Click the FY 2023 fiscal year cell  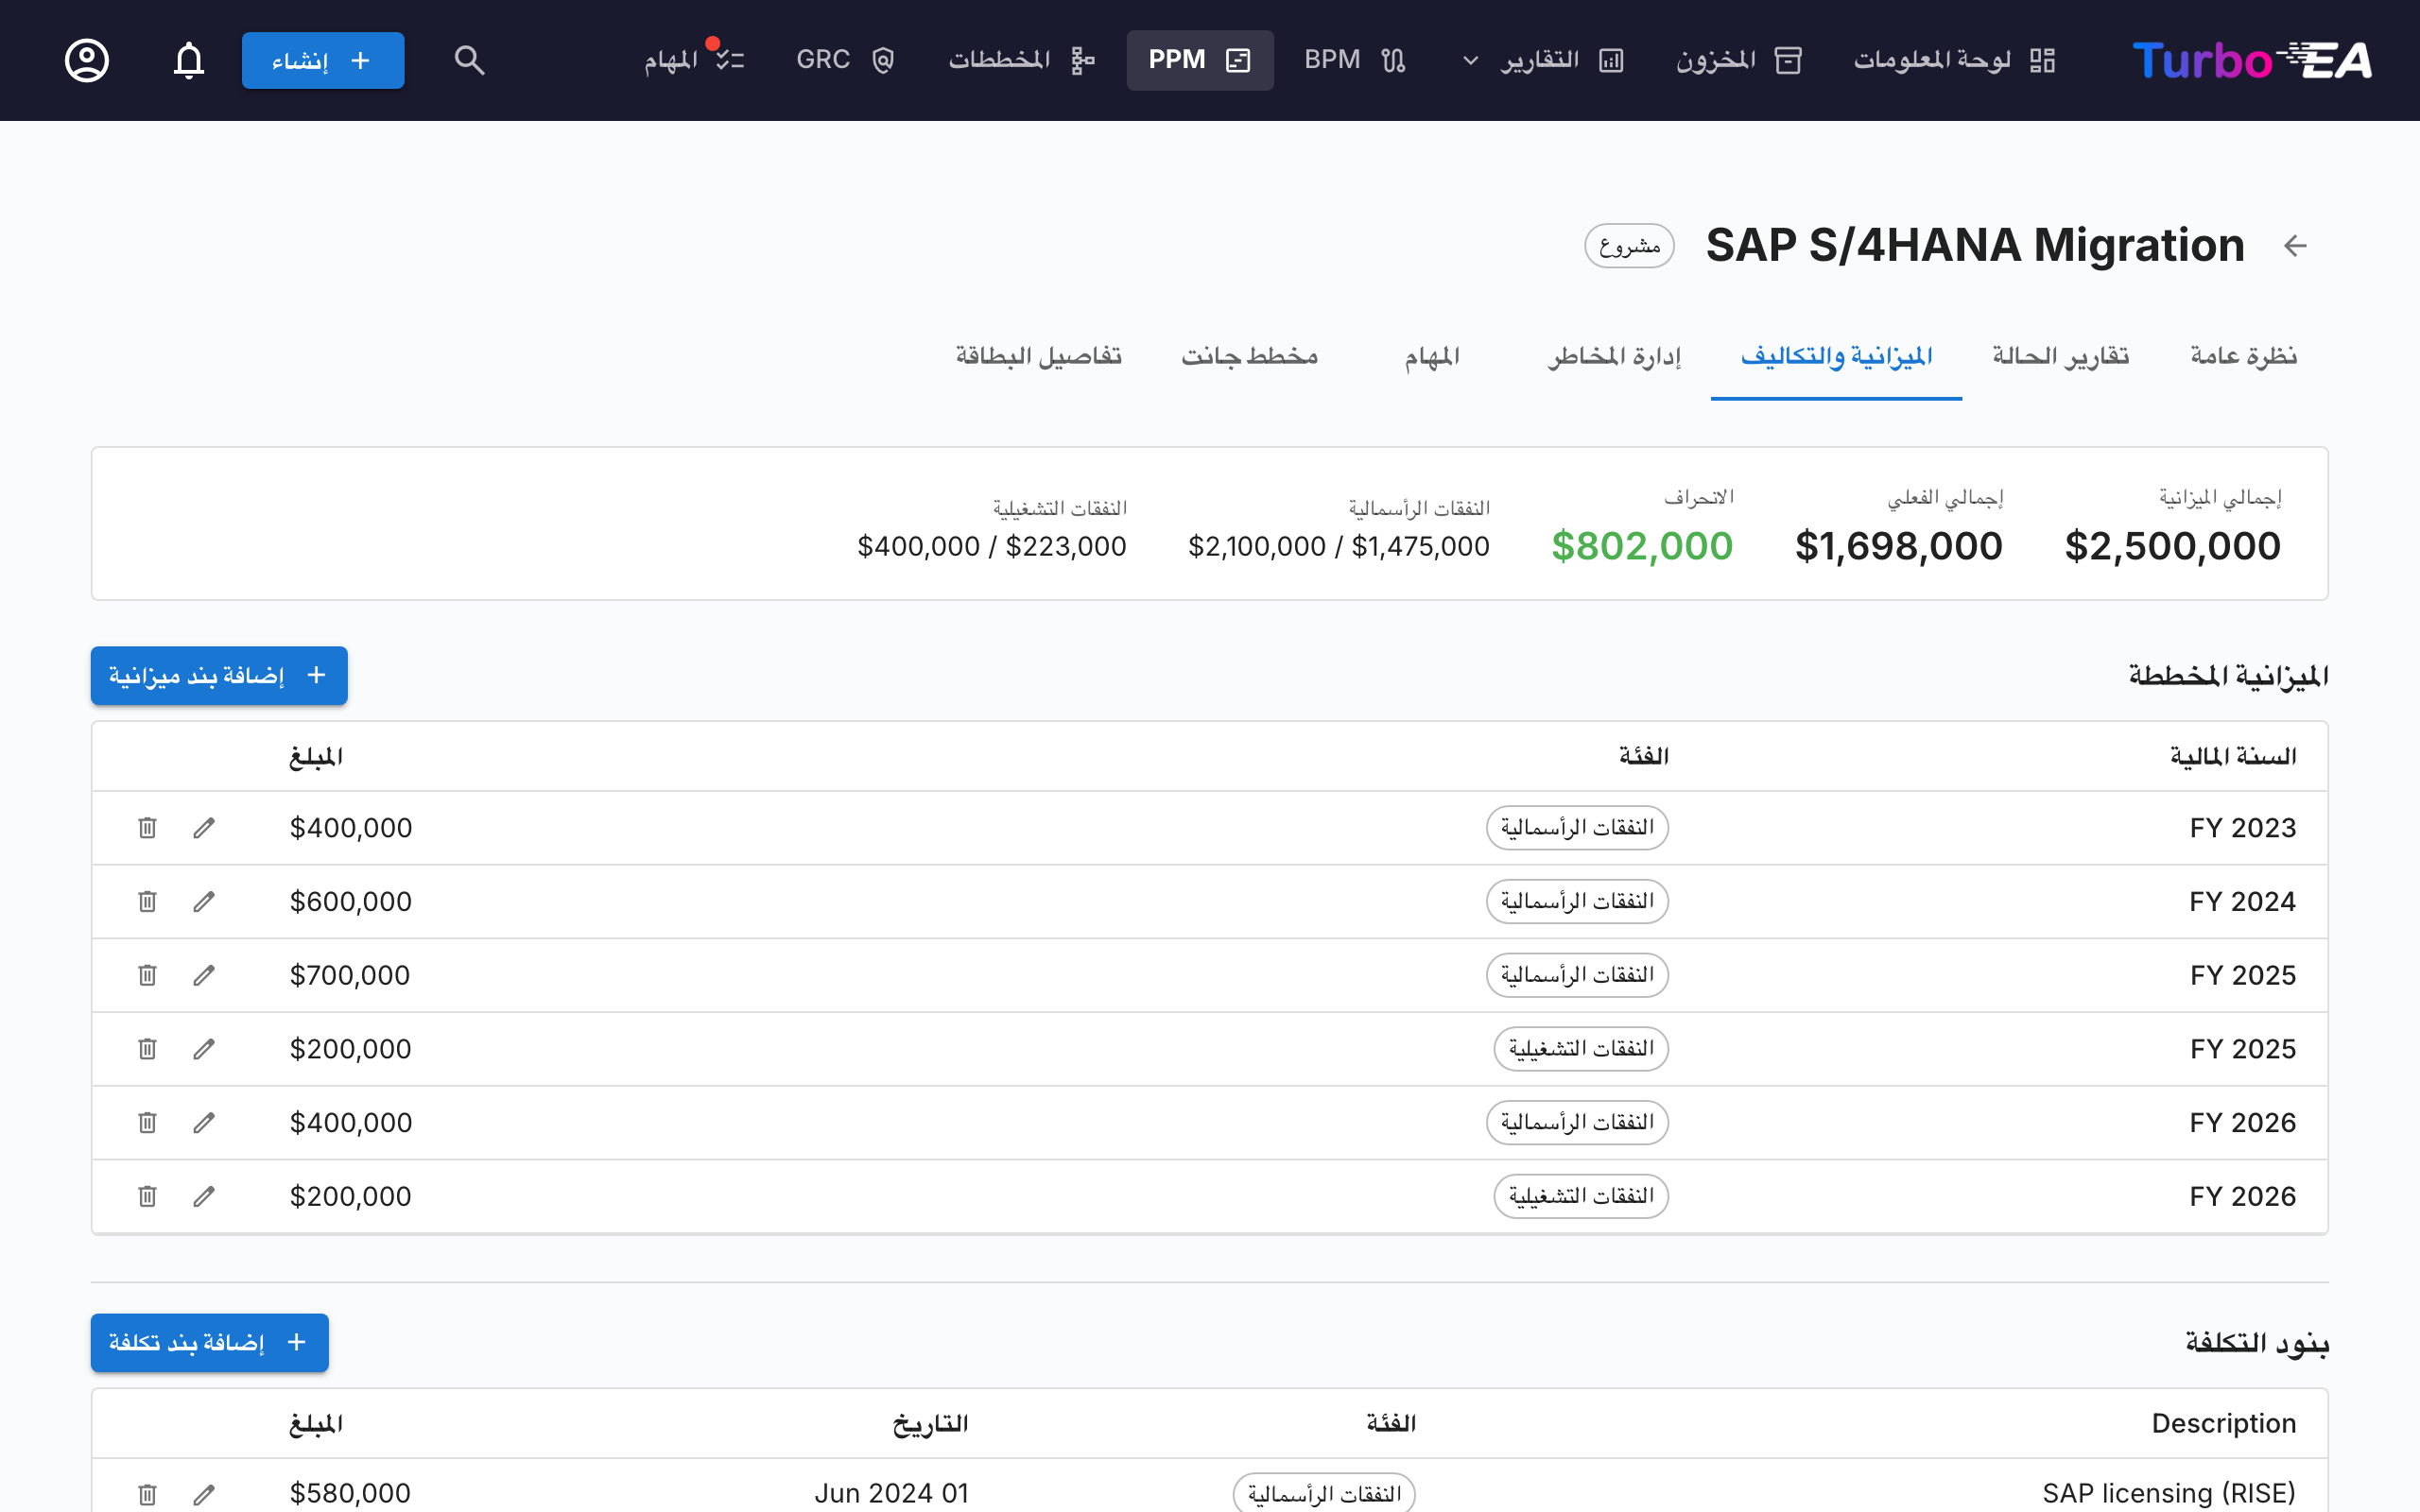[x=2242, y=828]
